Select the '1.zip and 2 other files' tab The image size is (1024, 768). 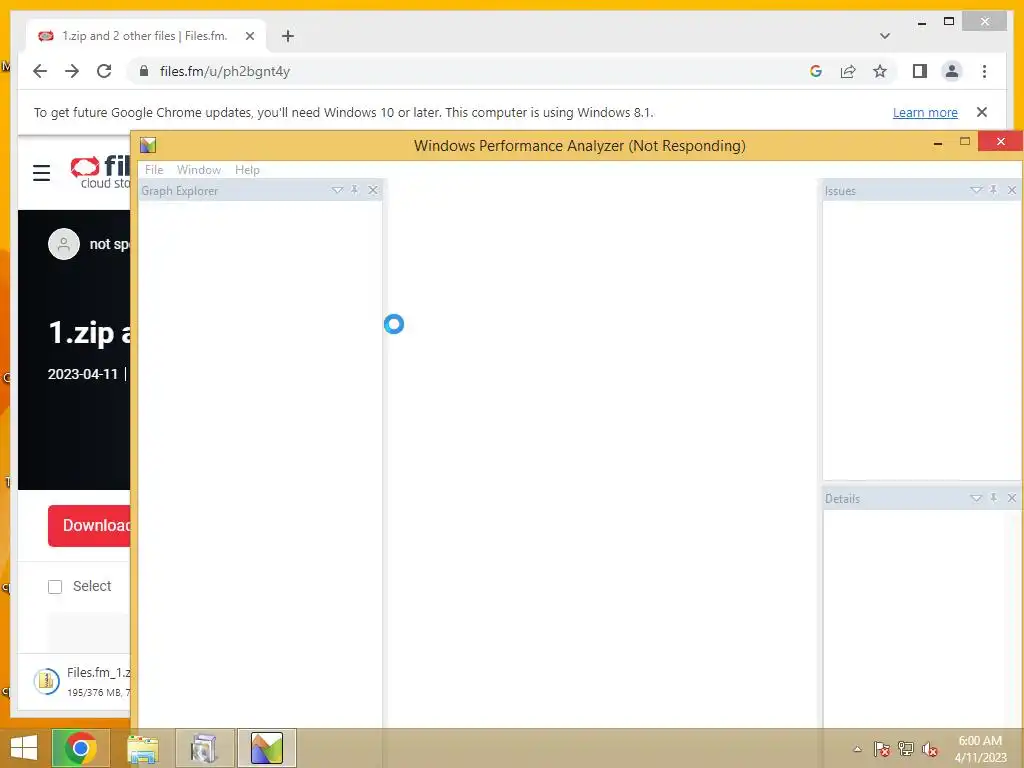[x=146, y=36]
